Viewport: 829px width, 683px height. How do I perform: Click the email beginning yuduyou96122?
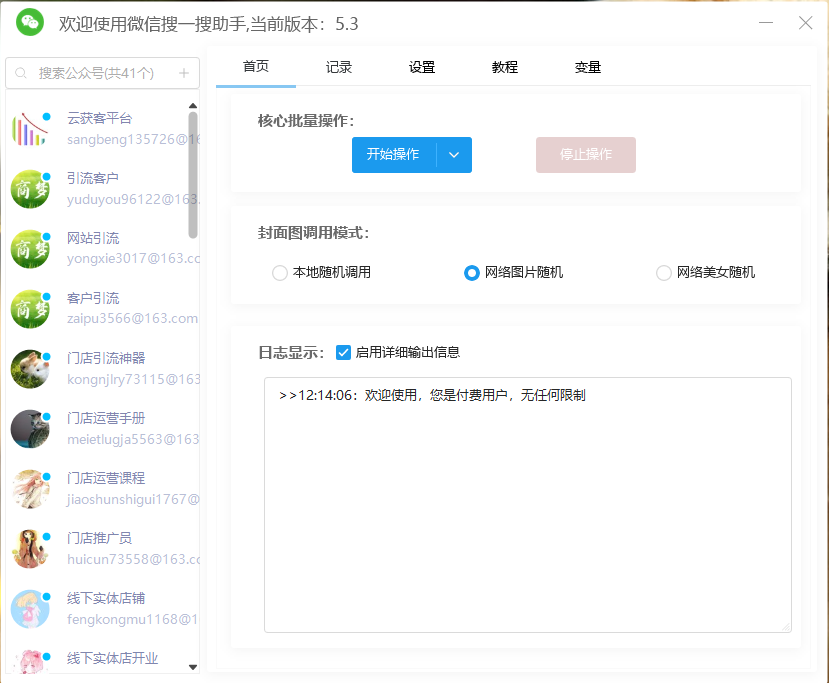(x=133, y=199)
